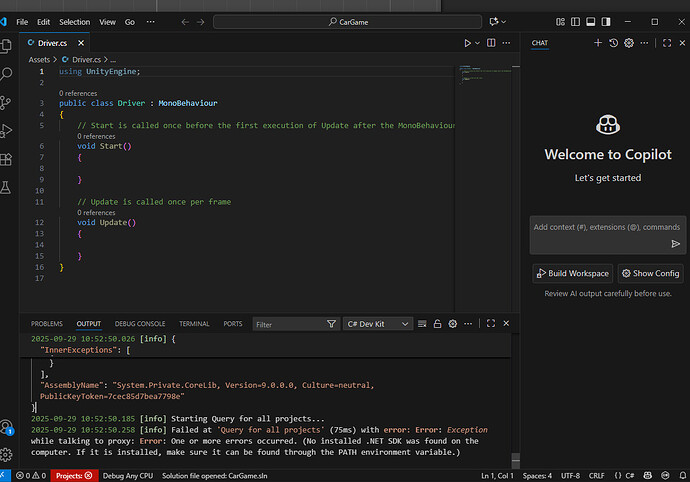Click the Build Workspace button
Viewport: 690px width, 482px height.
tap(571, 273)
